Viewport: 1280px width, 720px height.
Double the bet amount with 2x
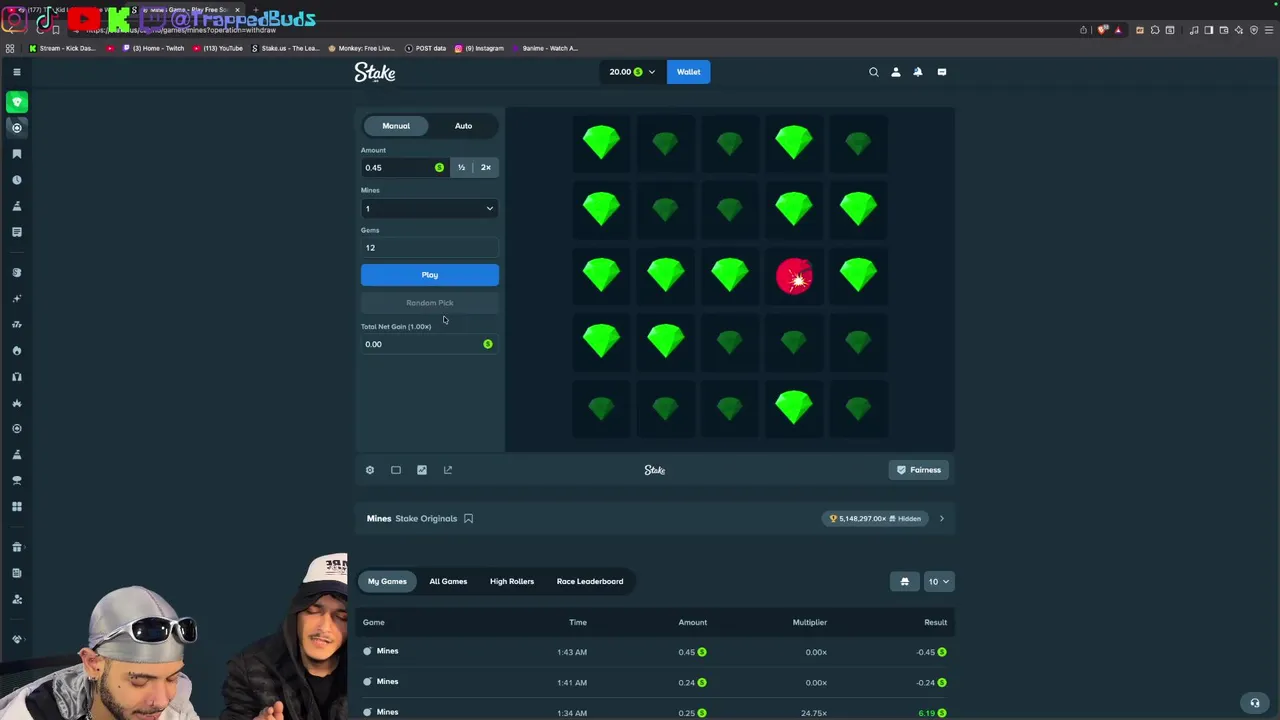[x=486, y=168]
